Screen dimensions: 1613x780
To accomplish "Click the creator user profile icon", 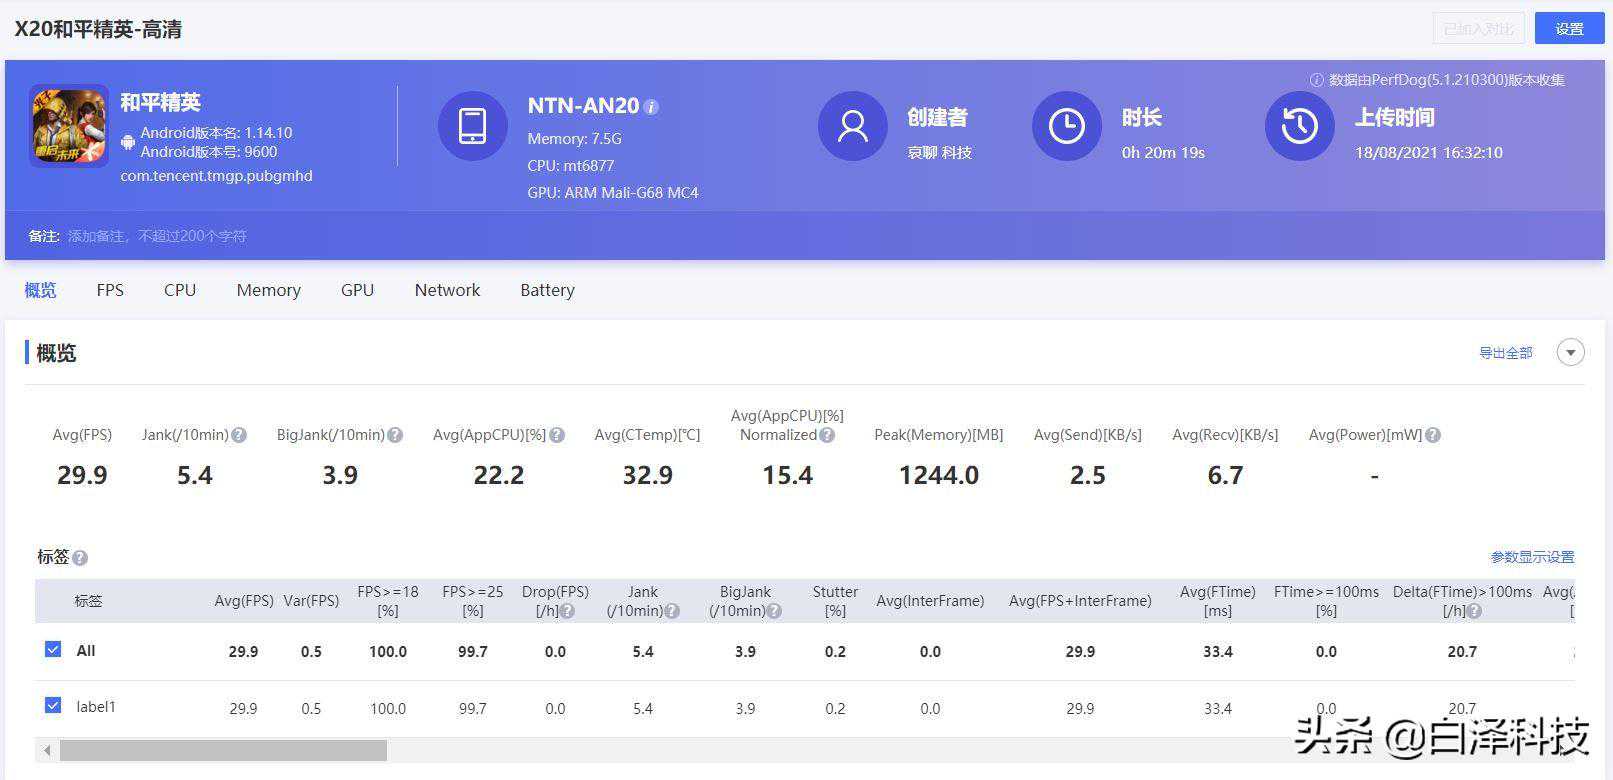I will click(852, 126).
